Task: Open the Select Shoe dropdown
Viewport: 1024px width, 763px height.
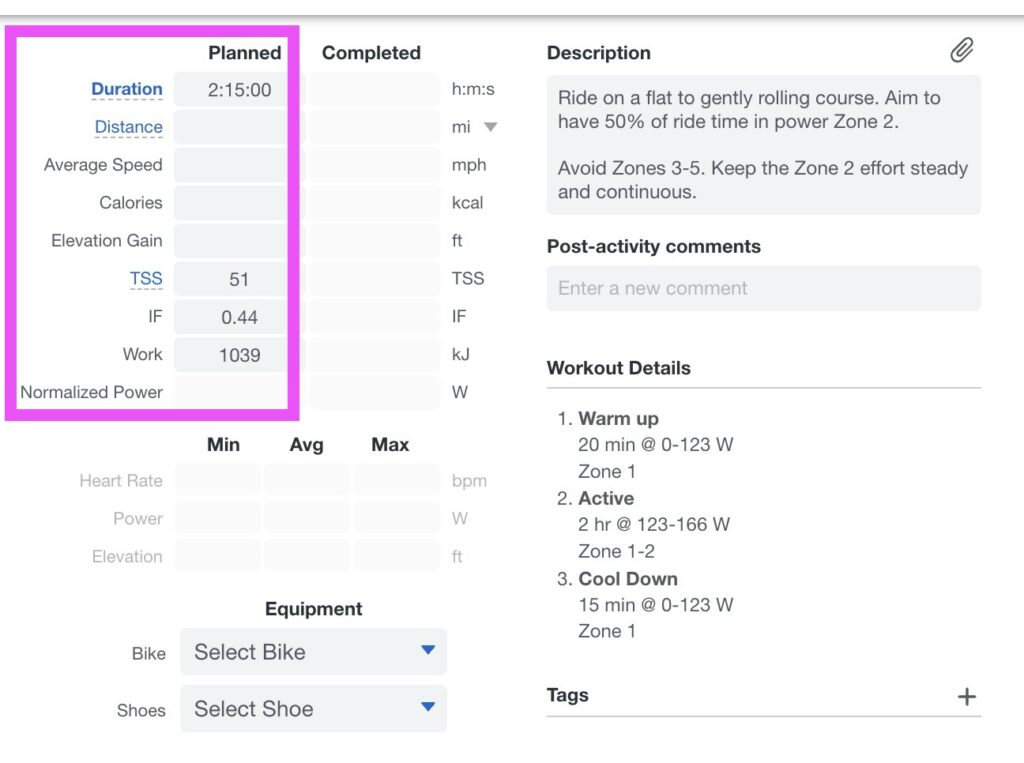Action: (313, 709)
